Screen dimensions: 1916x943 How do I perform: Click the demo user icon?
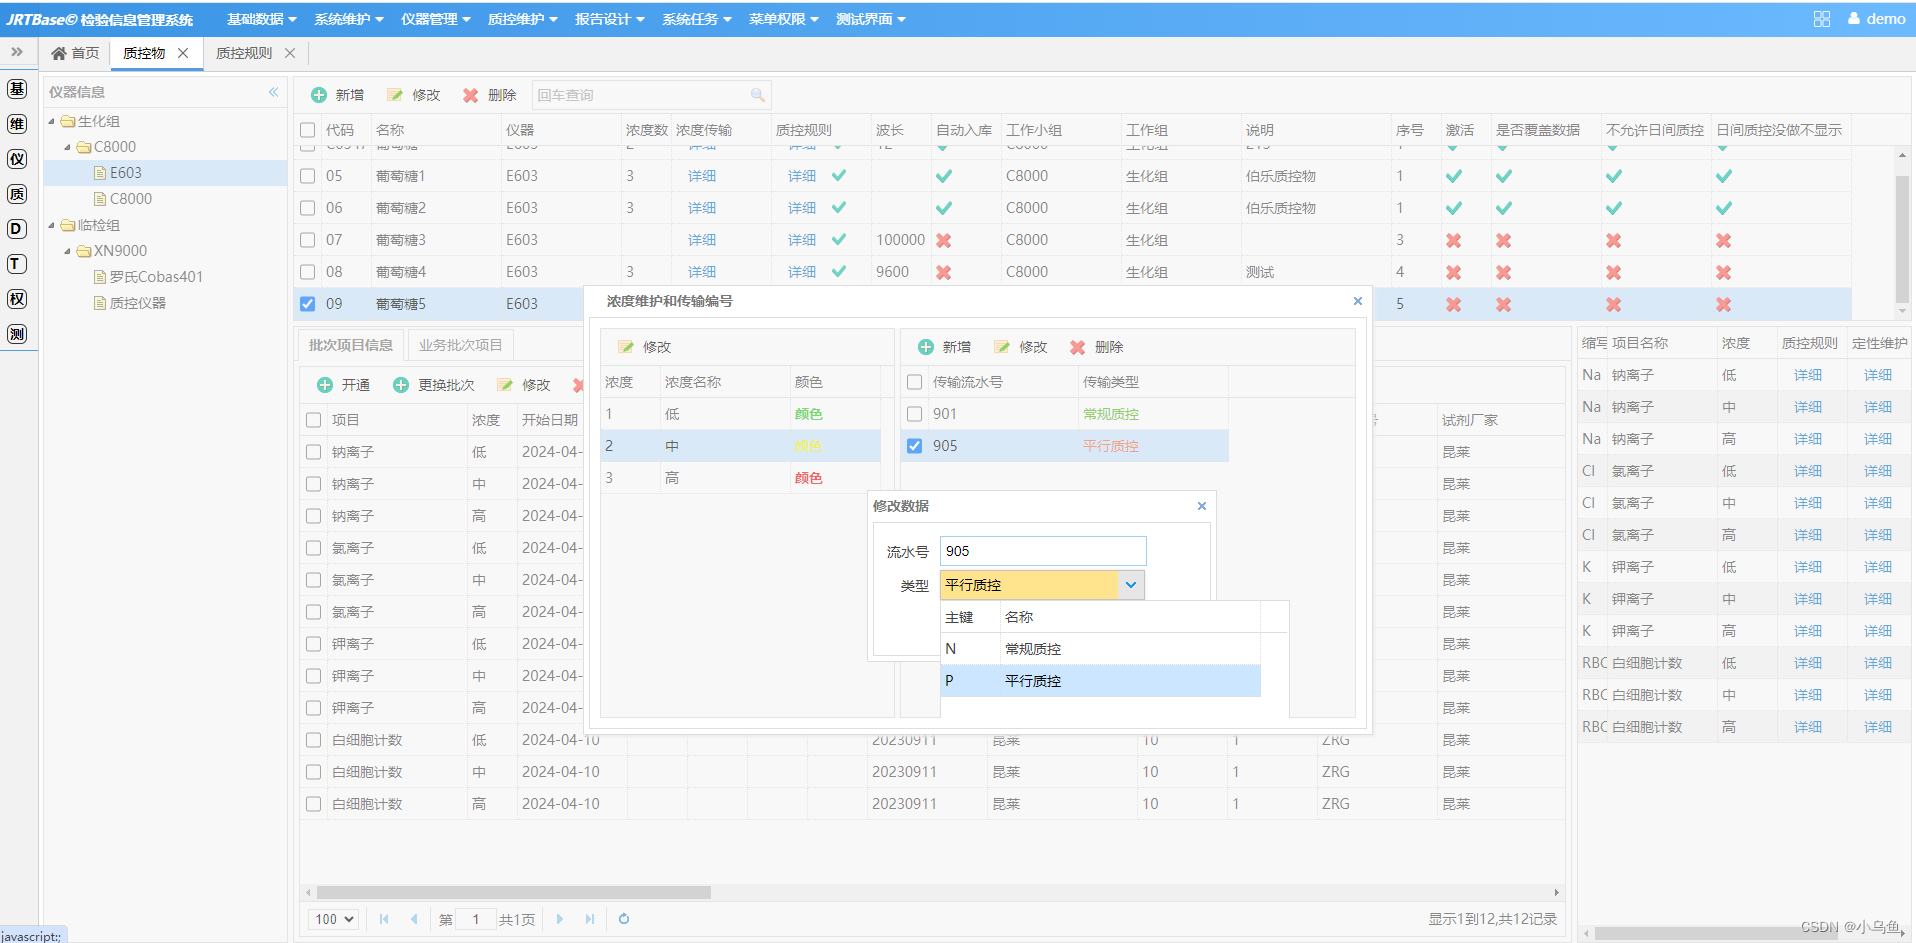coord(1854,18)
